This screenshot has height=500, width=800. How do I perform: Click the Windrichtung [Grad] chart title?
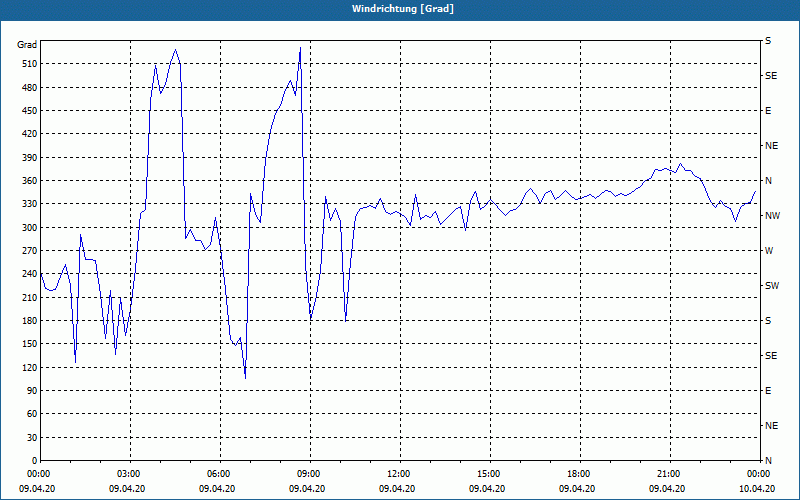click(x=403, y=9)
